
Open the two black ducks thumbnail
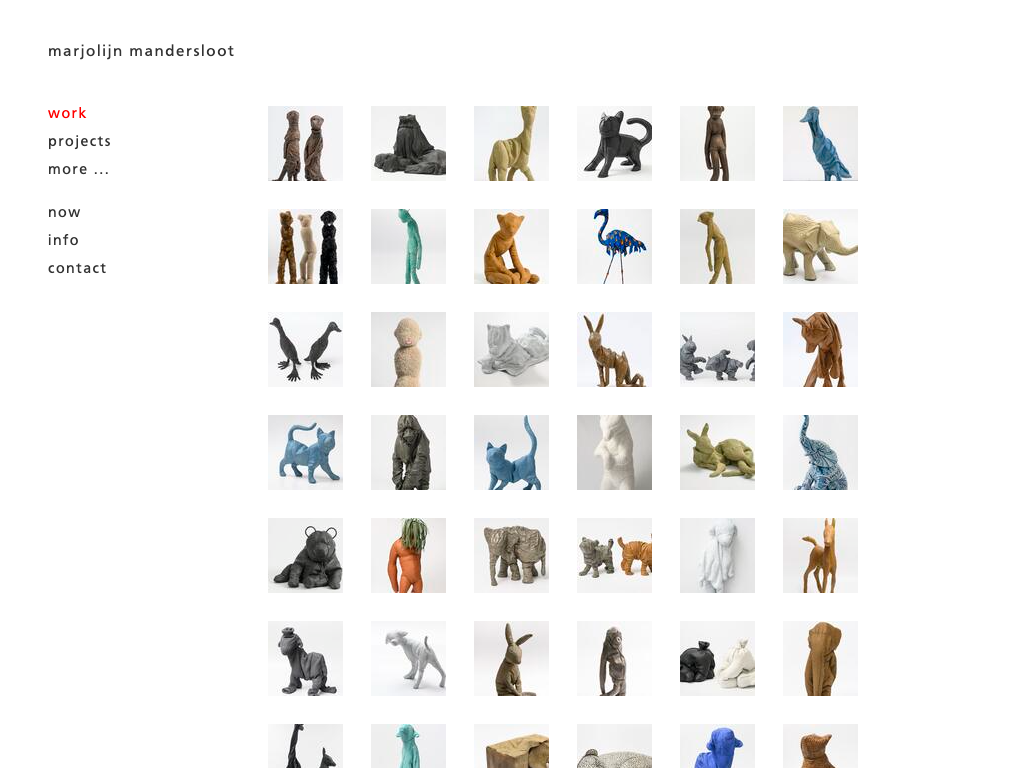(305, 349)
